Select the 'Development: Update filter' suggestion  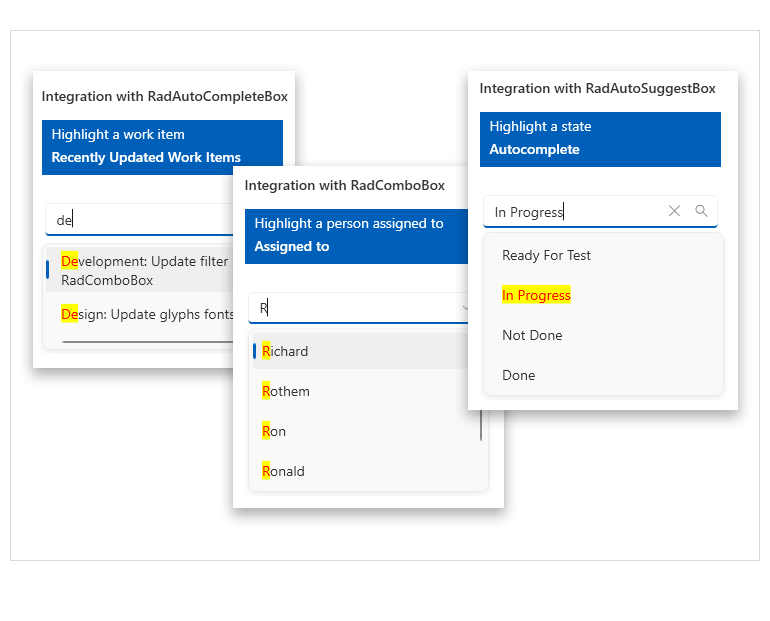[x=140, y=270]
